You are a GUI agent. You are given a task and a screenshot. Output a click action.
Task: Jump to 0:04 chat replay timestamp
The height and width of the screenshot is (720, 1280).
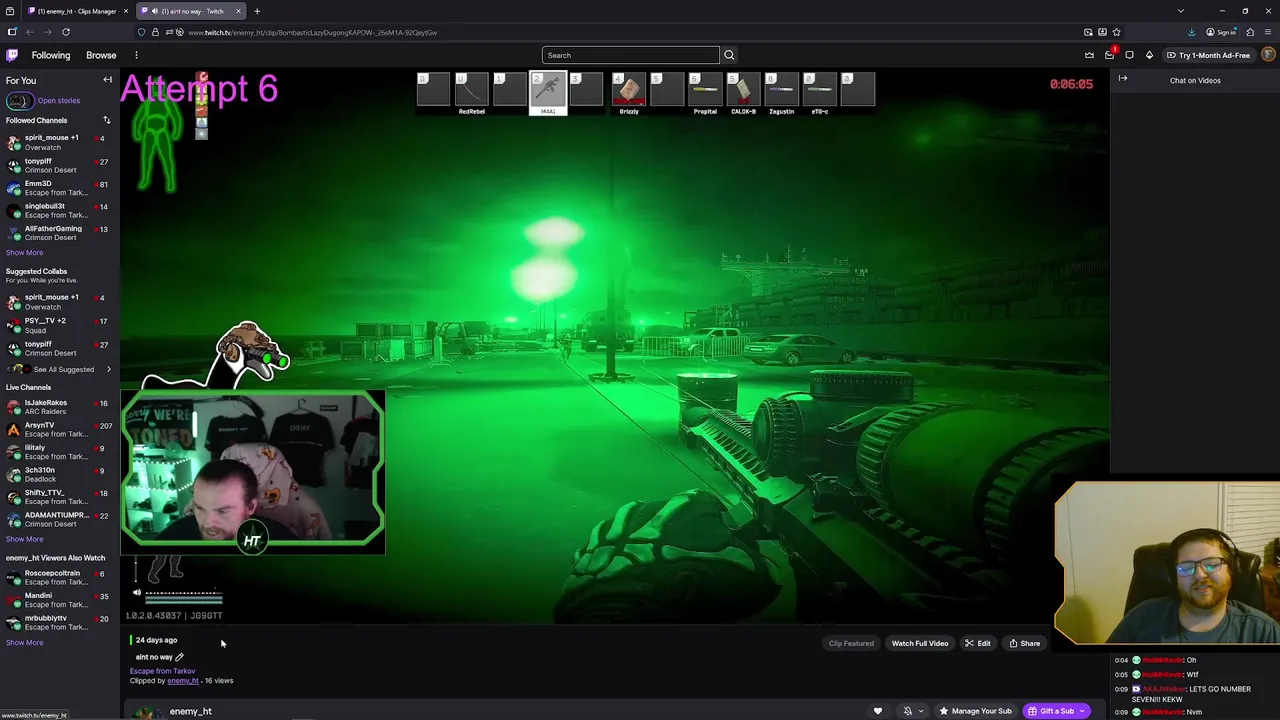tap(1121, 660)
